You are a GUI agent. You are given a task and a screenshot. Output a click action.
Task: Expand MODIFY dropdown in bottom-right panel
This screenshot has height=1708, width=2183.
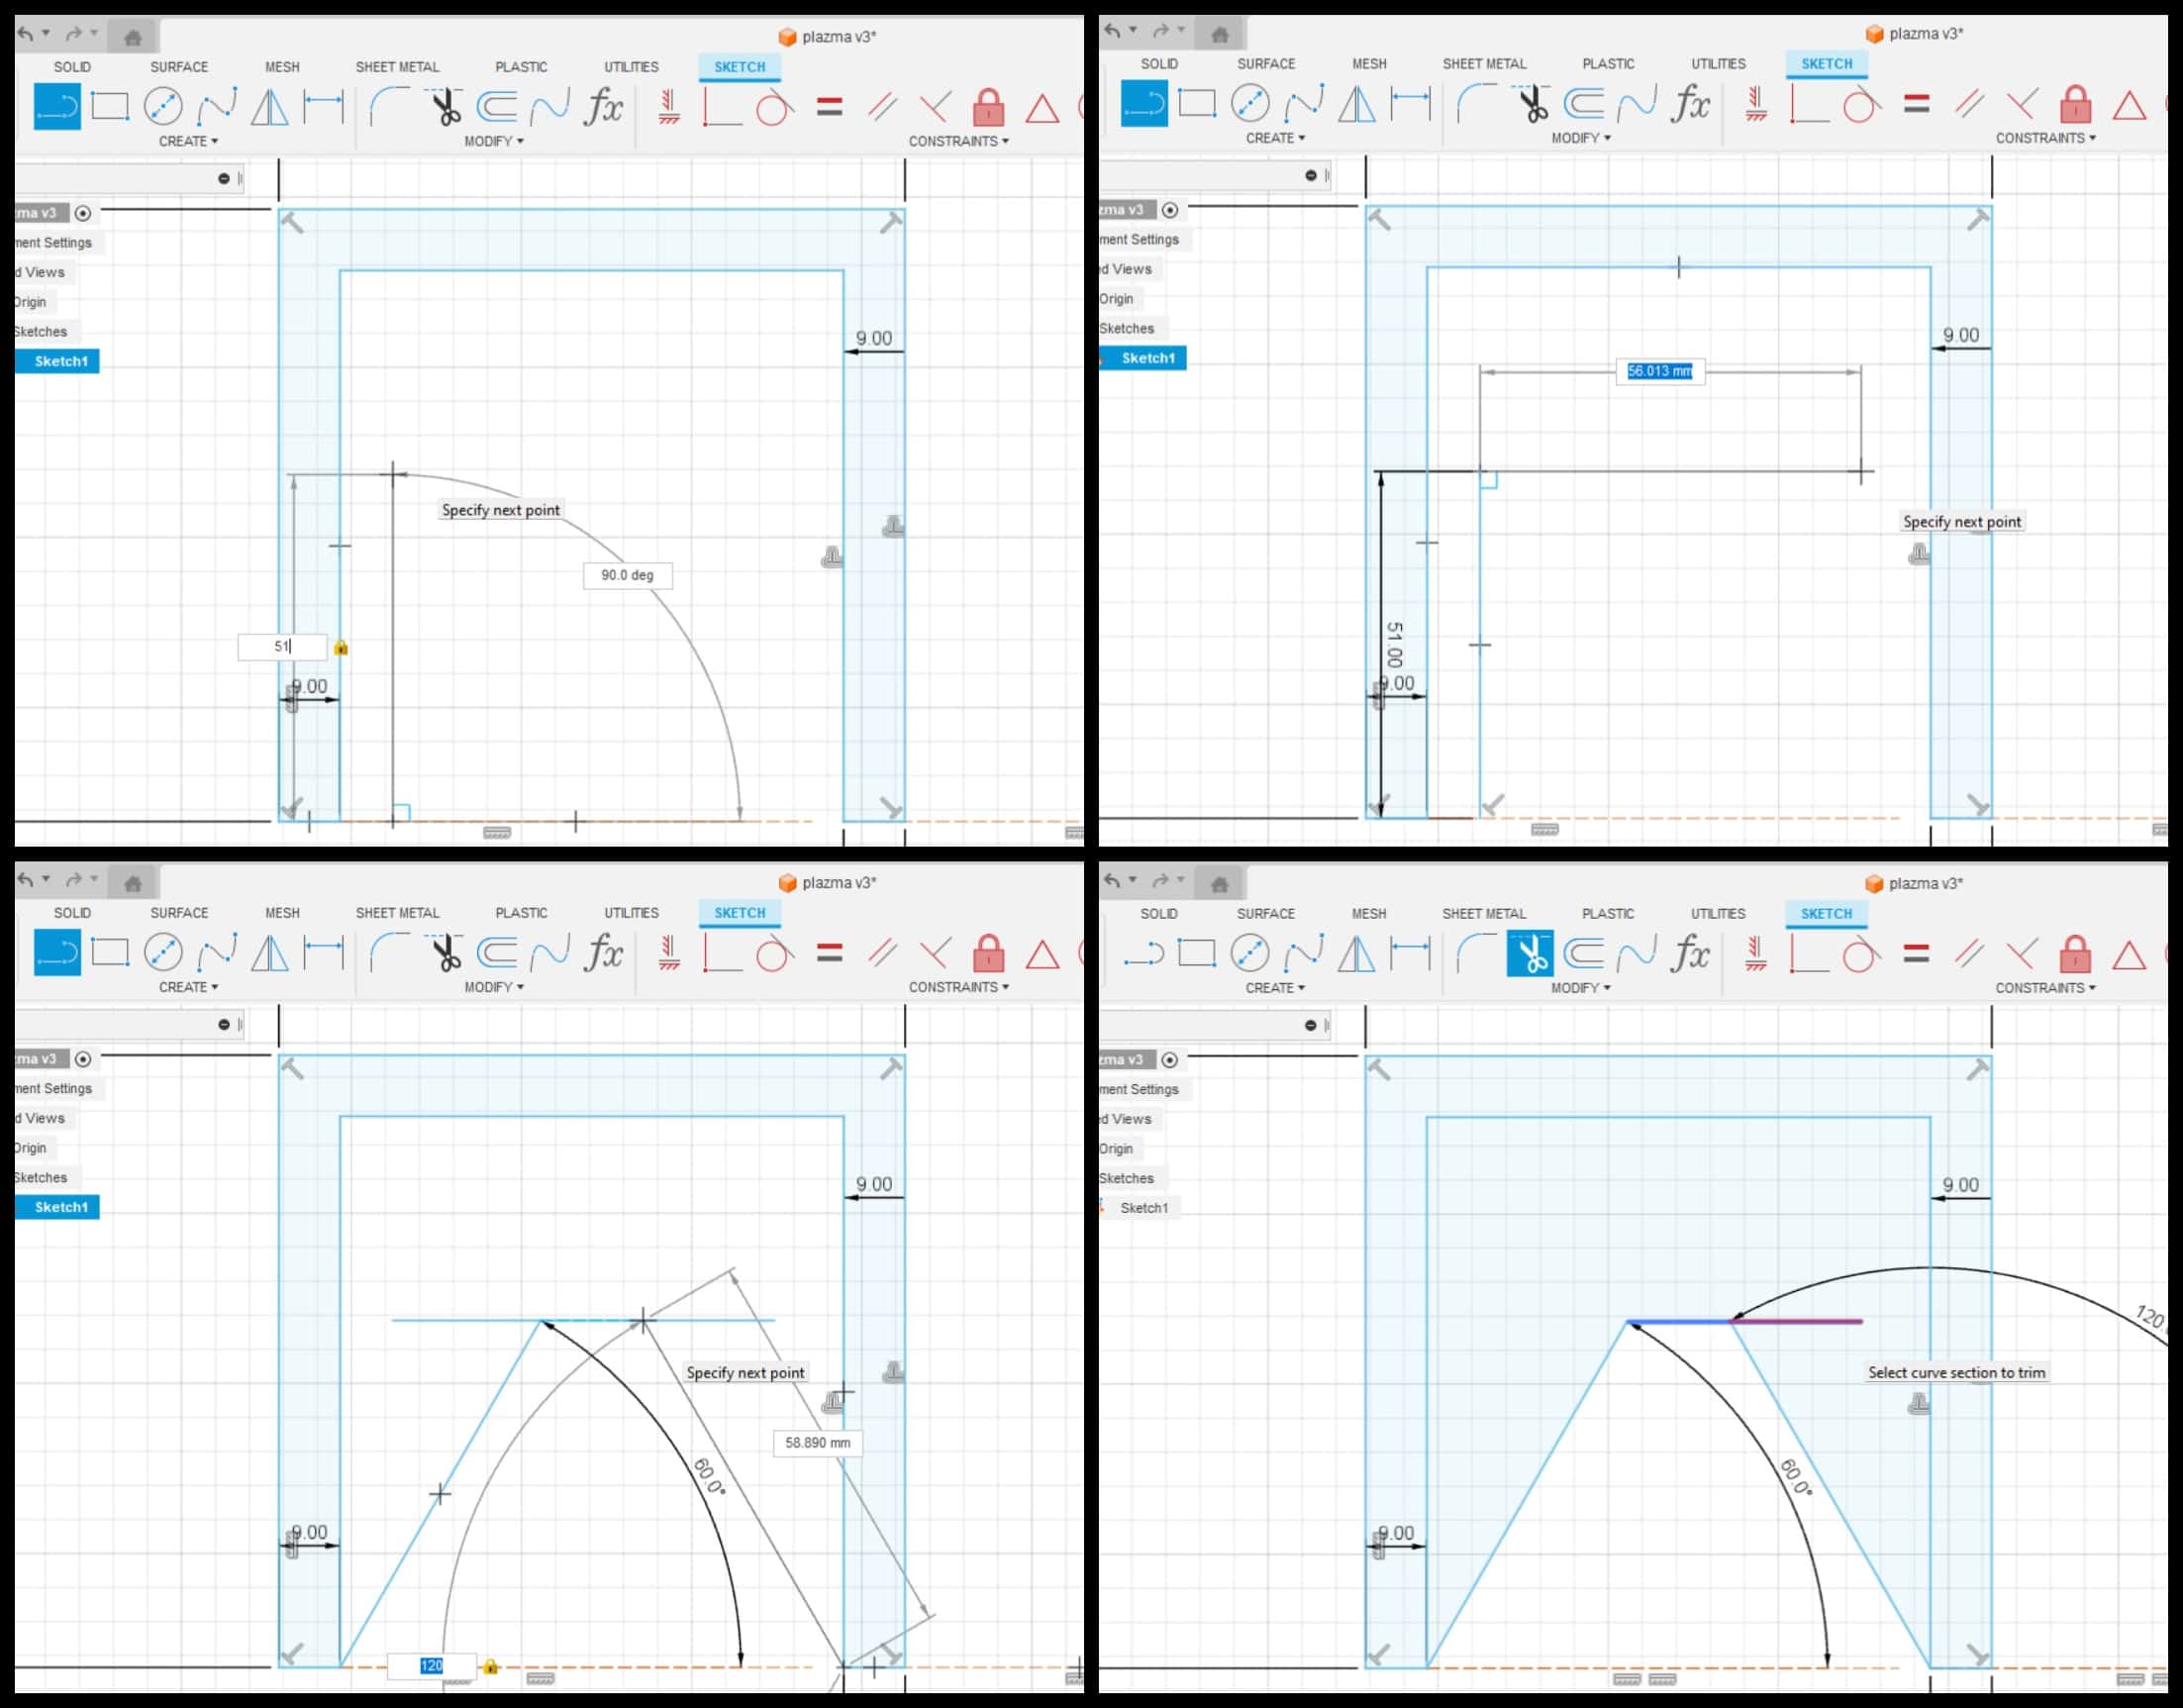tap(1580, 987)
